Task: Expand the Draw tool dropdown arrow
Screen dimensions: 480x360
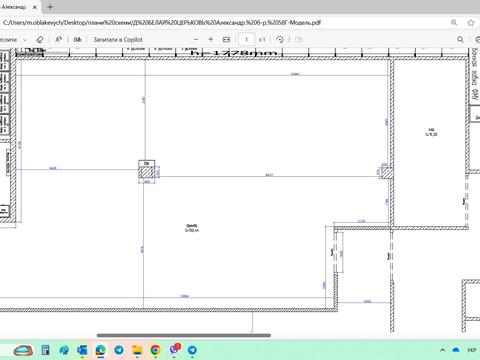Action: click(x=25, y=40)
